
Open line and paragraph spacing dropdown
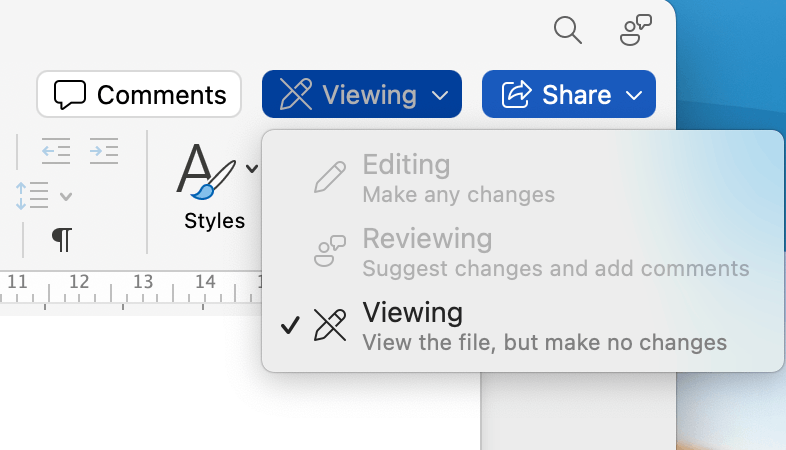pos(44,195)
